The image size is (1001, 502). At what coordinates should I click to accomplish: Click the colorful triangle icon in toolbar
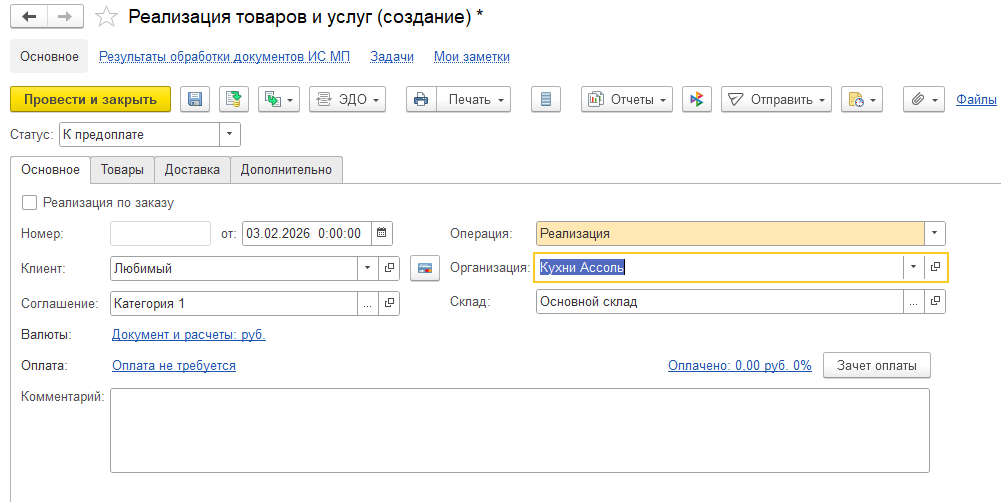[697, 99]
